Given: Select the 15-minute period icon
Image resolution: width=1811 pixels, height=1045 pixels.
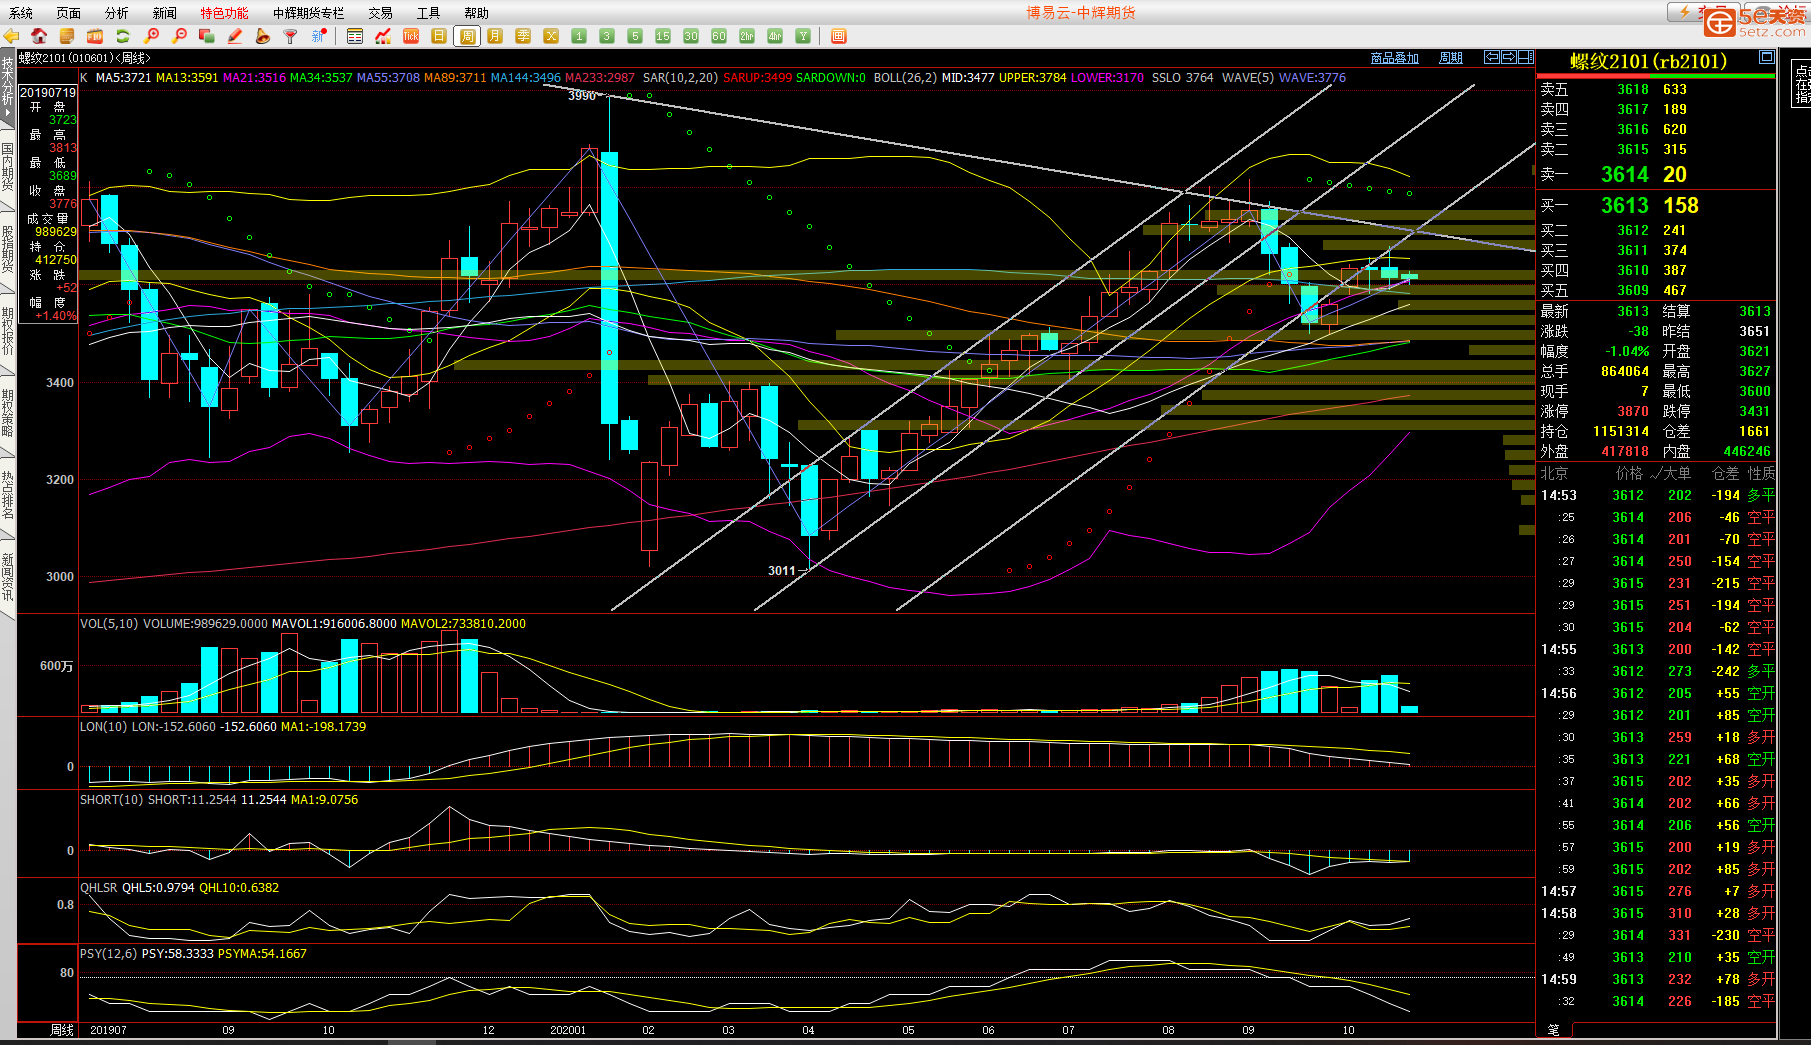Looking at the screenshot, I should (663, 36).
